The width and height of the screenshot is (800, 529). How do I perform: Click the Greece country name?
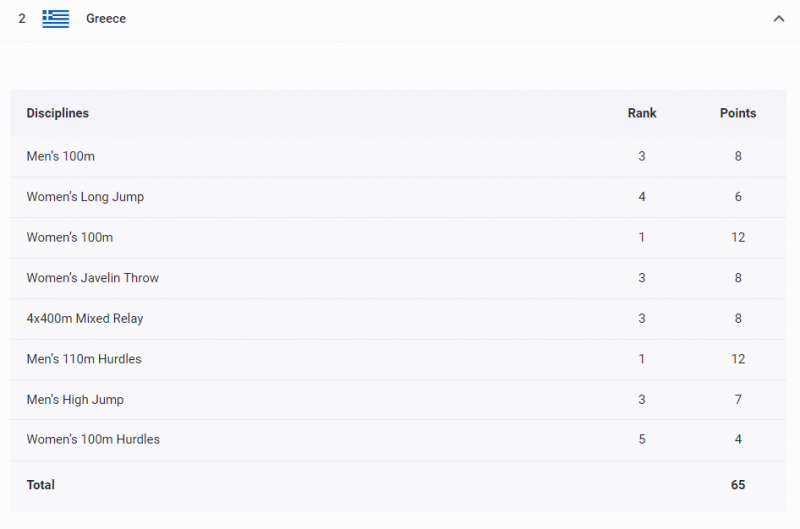[x=106, y=18]
